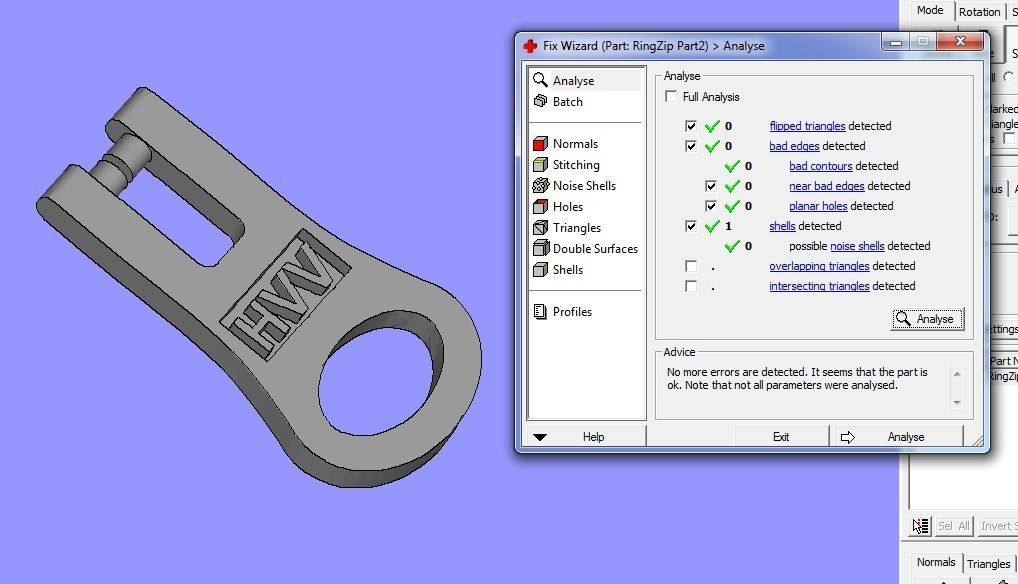Select the Shells cube icon

[x=540, y=269]
